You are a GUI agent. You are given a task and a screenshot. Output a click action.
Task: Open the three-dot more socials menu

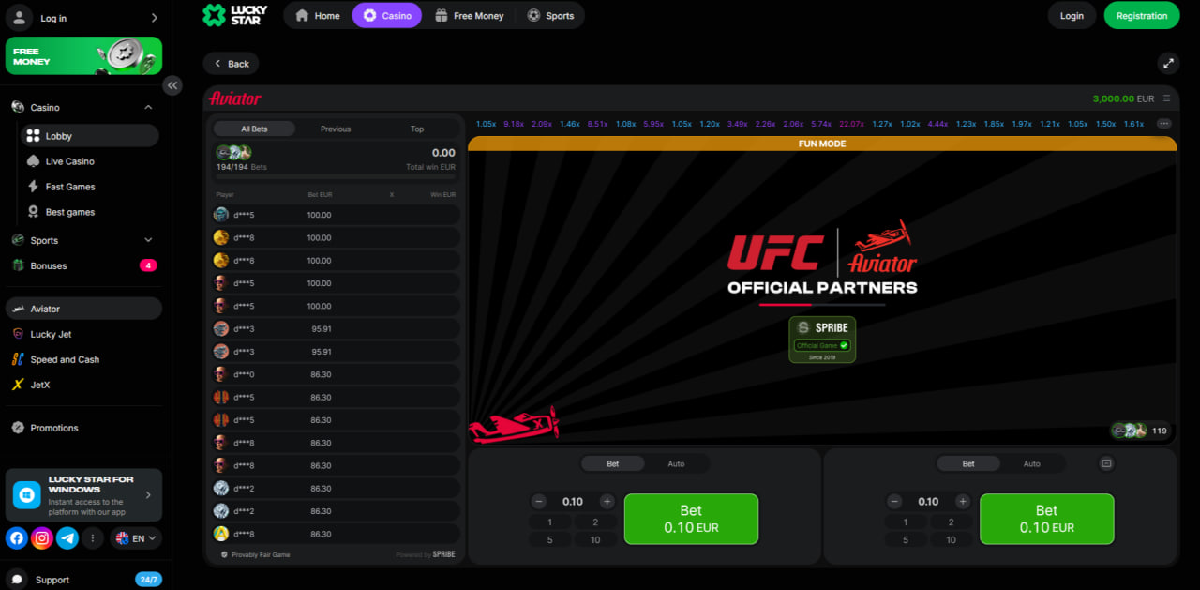[x=93, y=538]
